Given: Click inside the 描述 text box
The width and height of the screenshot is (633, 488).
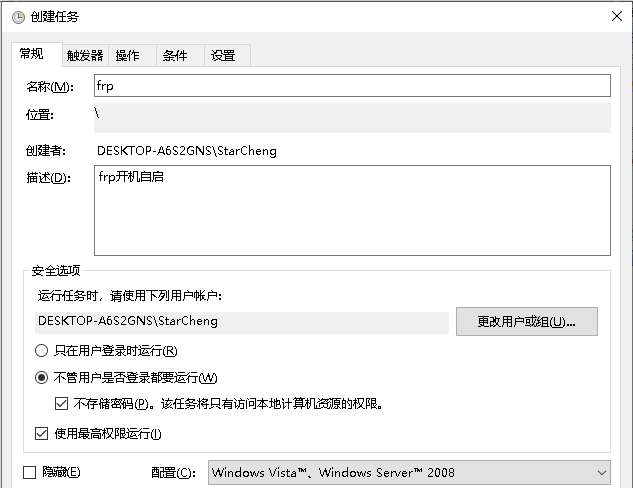Looking at the screenshot, I should click(x=352, y=210).
